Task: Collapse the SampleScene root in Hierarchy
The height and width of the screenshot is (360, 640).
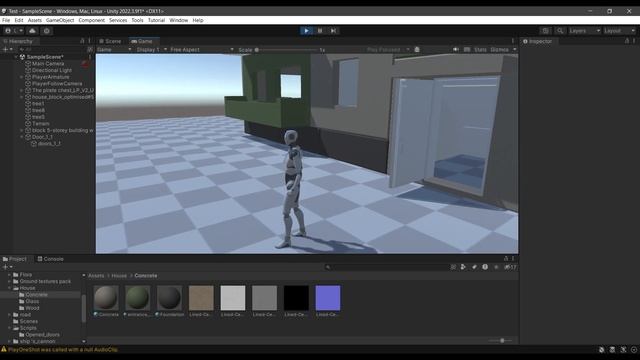Action: (16, 57)
